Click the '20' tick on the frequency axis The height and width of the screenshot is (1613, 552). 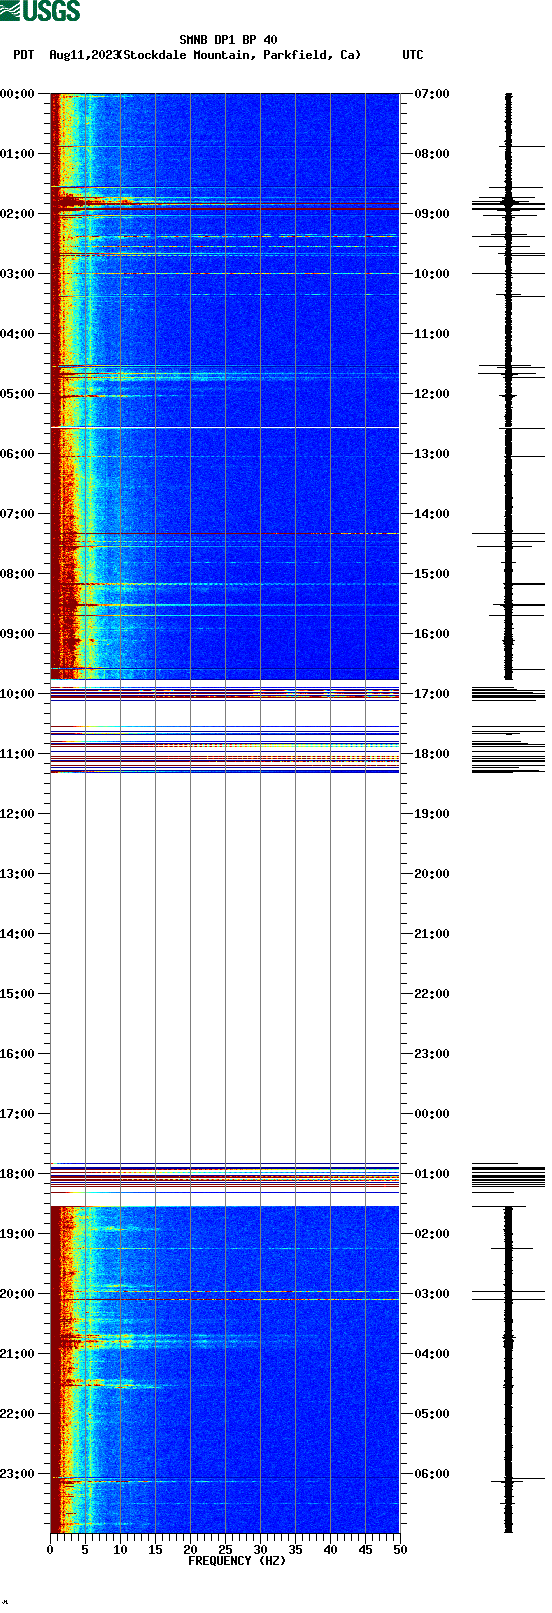tap(190, 1550)
